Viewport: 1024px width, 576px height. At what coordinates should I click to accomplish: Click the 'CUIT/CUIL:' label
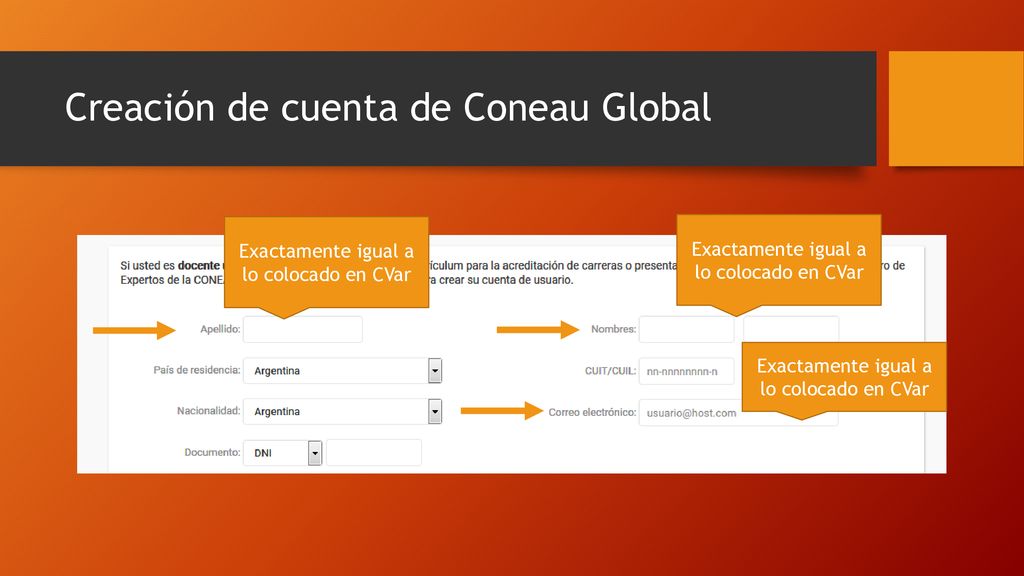click(x=610, y=371)
